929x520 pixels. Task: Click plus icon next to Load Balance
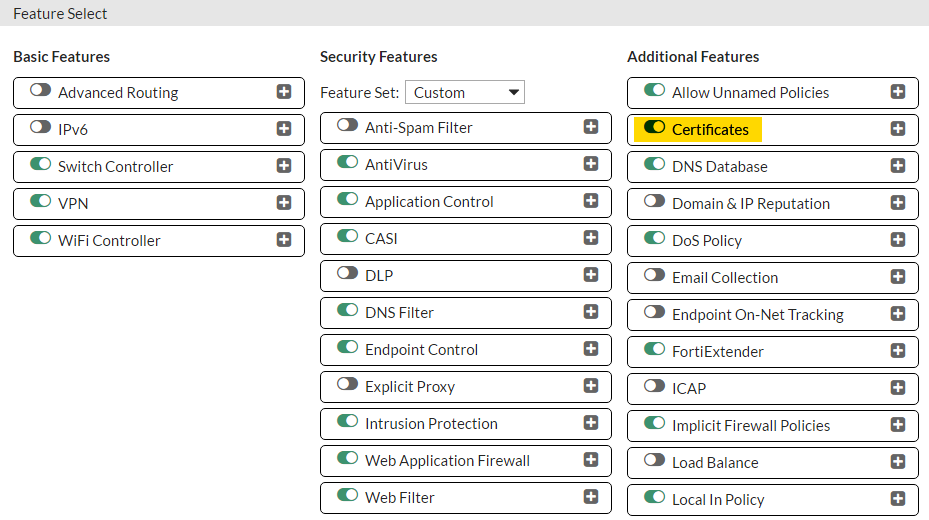(898, 462)
